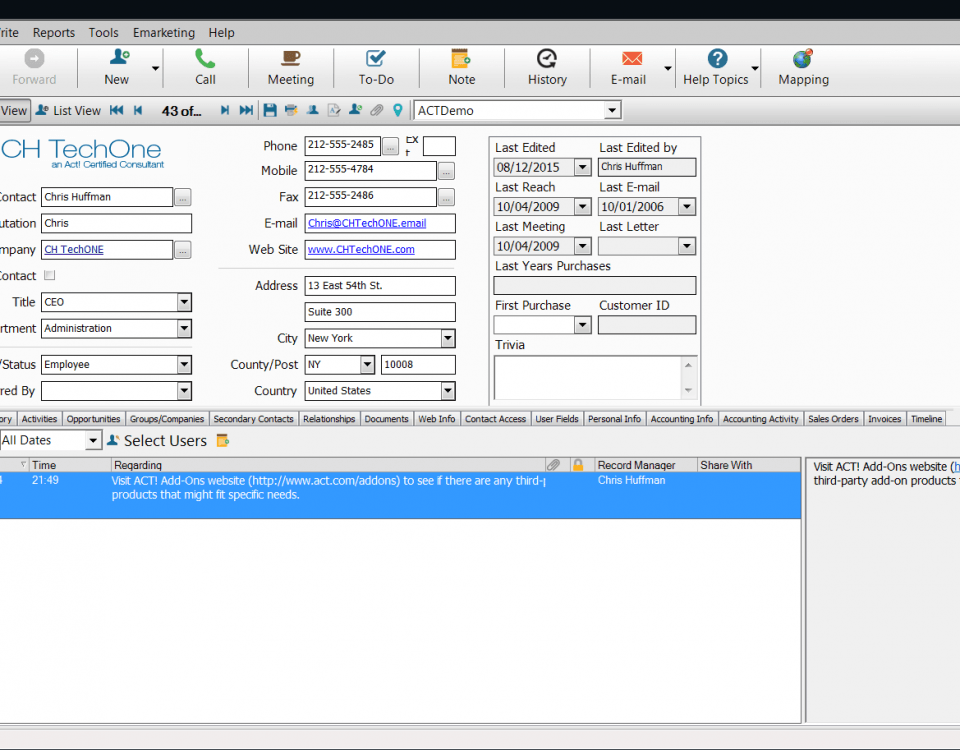Open the New button dropdown arrow
The width and height of the screenshot is (960, 750).
coord(156,68)
